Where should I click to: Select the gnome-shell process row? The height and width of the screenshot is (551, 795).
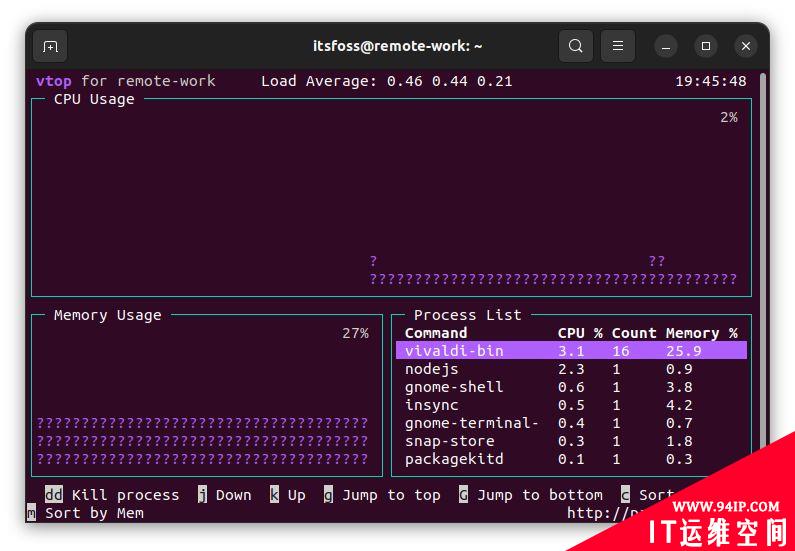click(571, 387)
